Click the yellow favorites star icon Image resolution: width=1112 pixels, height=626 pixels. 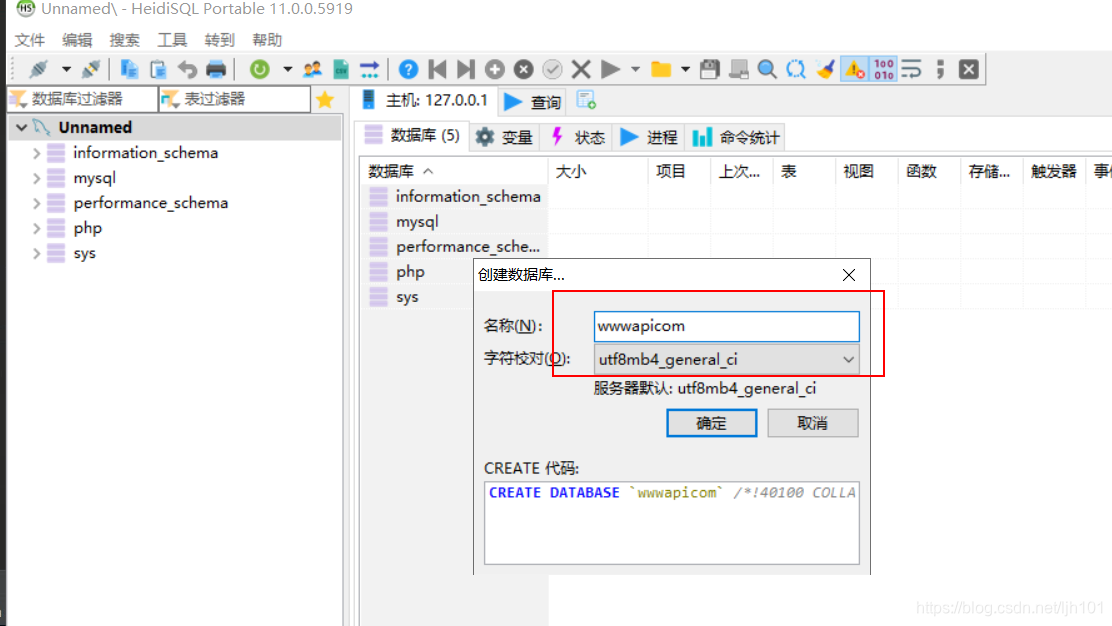326,99
